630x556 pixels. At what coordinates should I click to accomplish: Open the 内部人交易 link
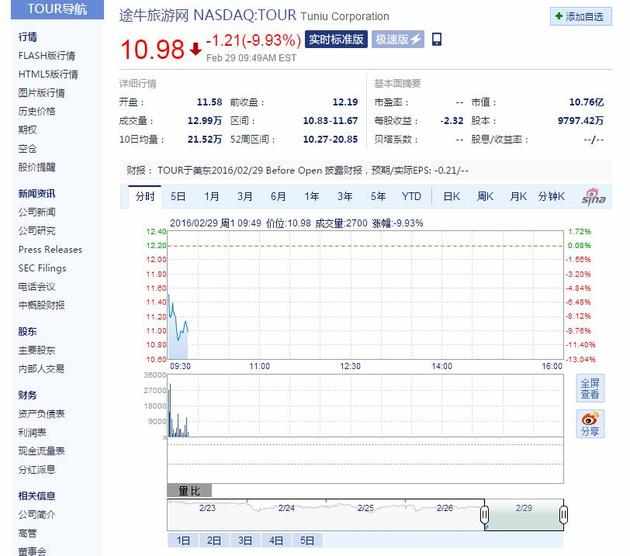click(41, 368)
